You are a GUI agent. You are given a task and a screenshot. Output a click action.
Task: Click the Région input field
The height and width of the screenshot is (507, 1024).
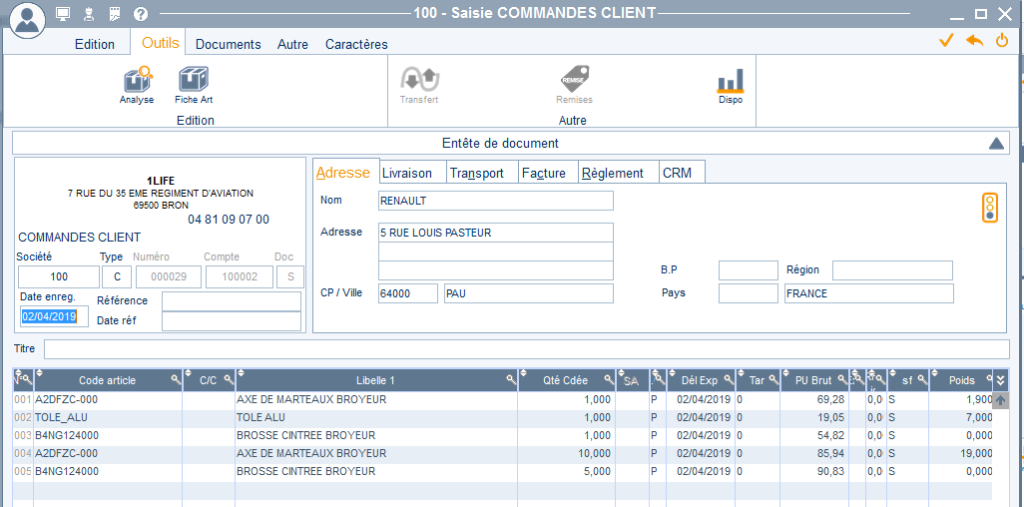click(x=892, y=270)
